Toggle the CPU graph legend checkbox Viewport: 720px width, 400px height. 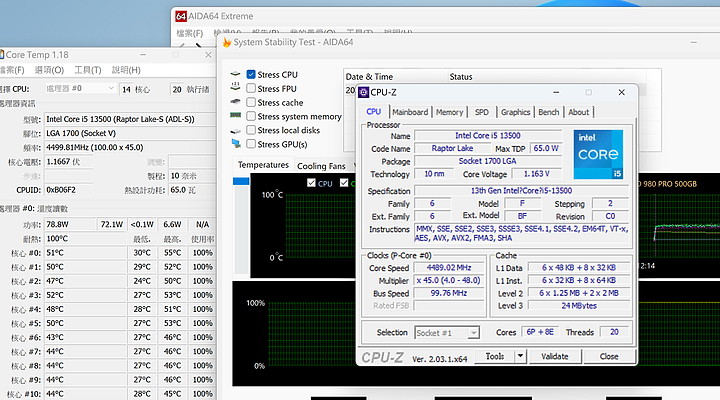pos(311,183)
